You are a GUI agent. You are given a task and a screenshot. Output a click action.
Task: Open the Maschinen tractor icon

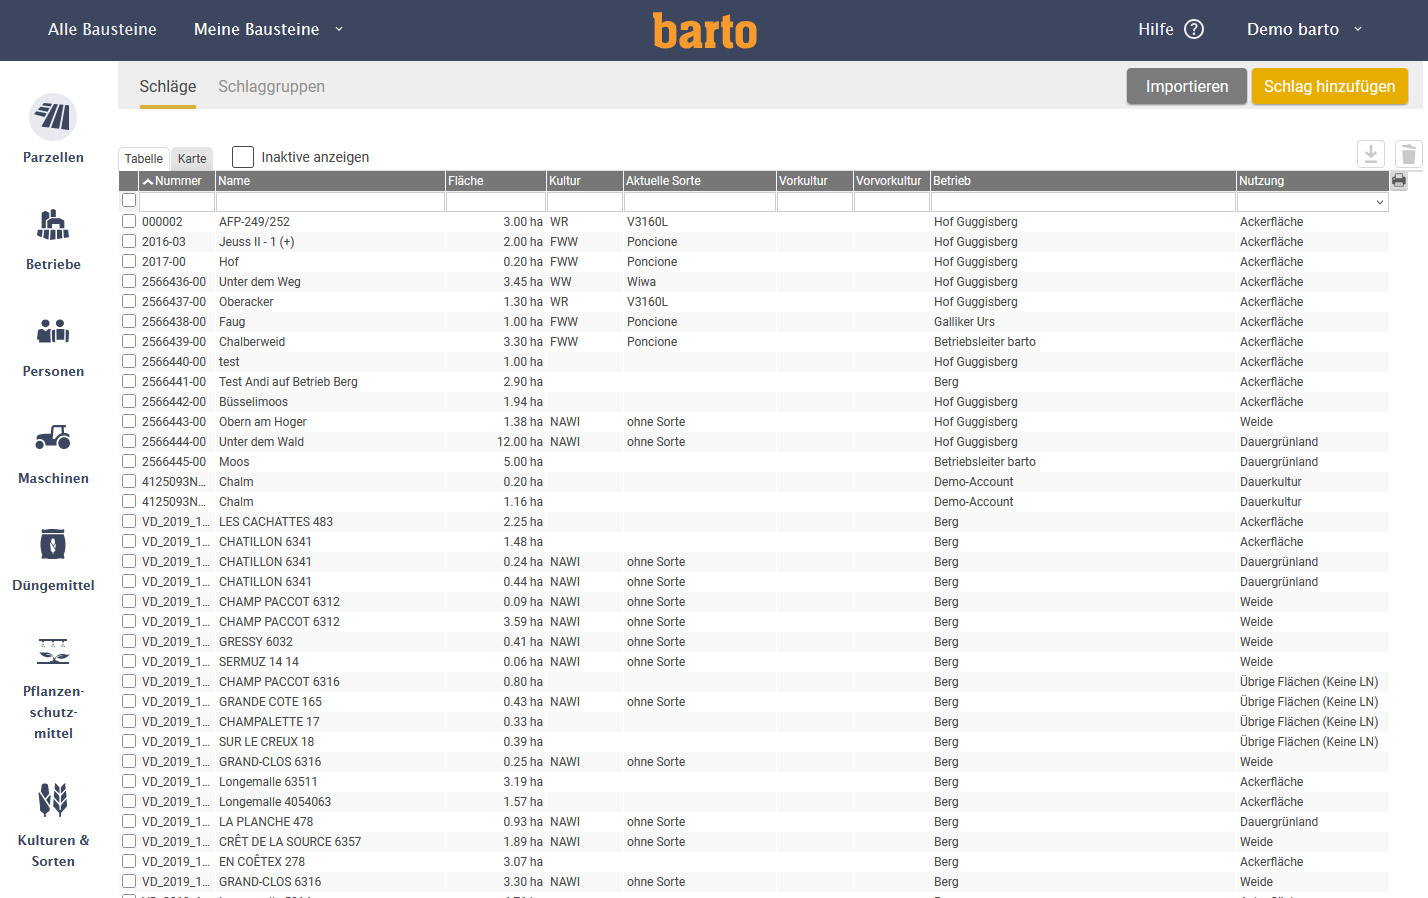coord(53,438)
